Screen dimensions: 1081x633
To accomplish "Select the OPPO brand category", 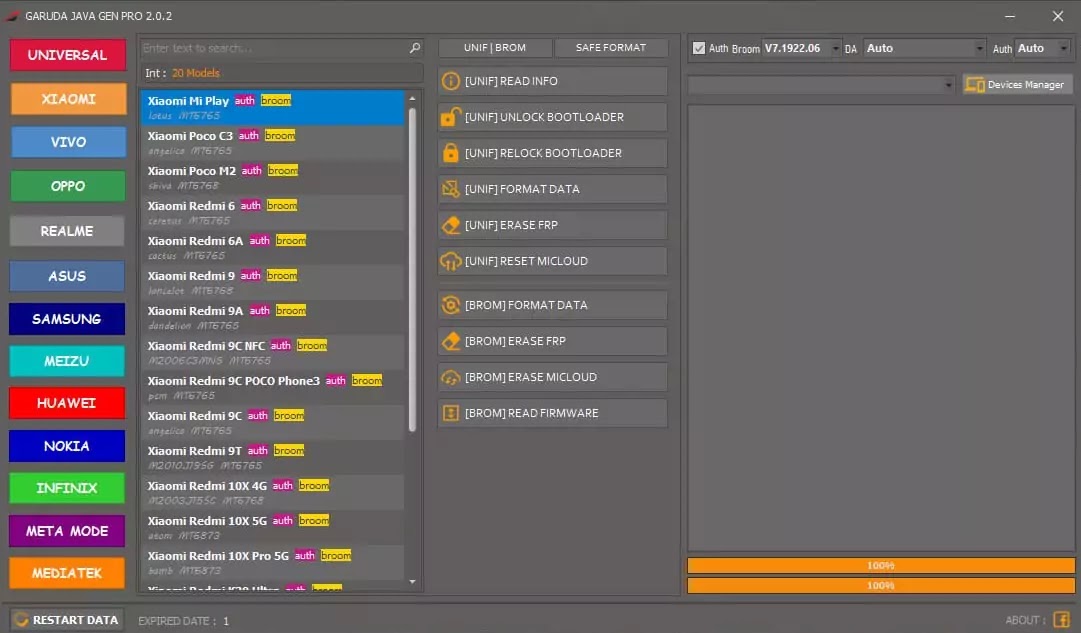I will pos(68,186).
